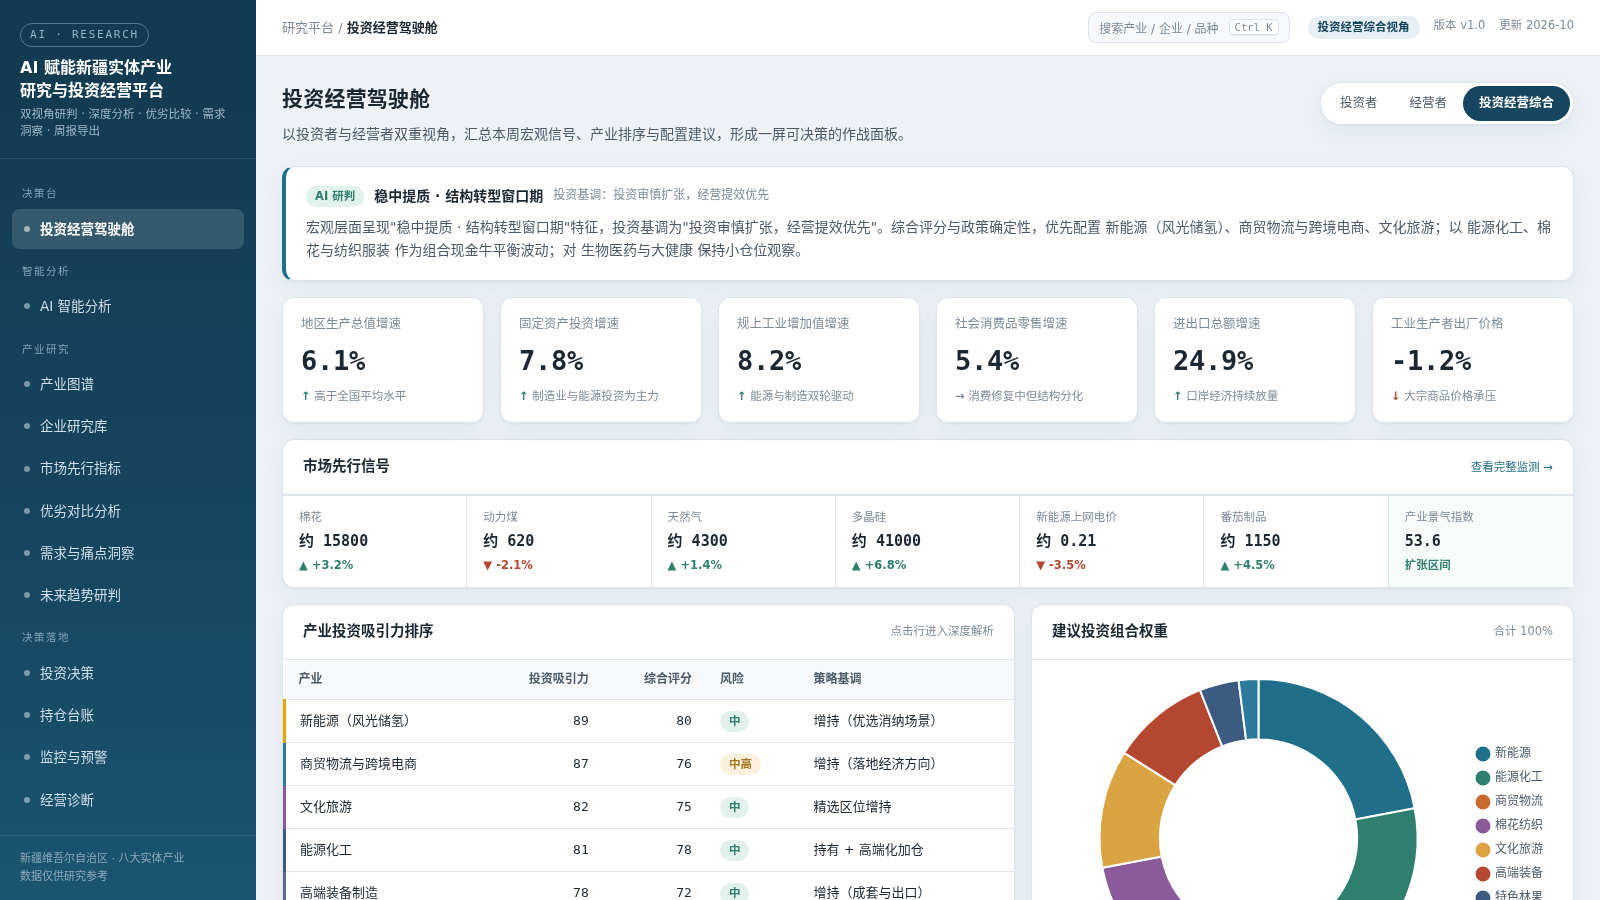The image size is (1600, 900).
Task: Select the 工业生产者出厂价格 card
Action: point(1473,360)
